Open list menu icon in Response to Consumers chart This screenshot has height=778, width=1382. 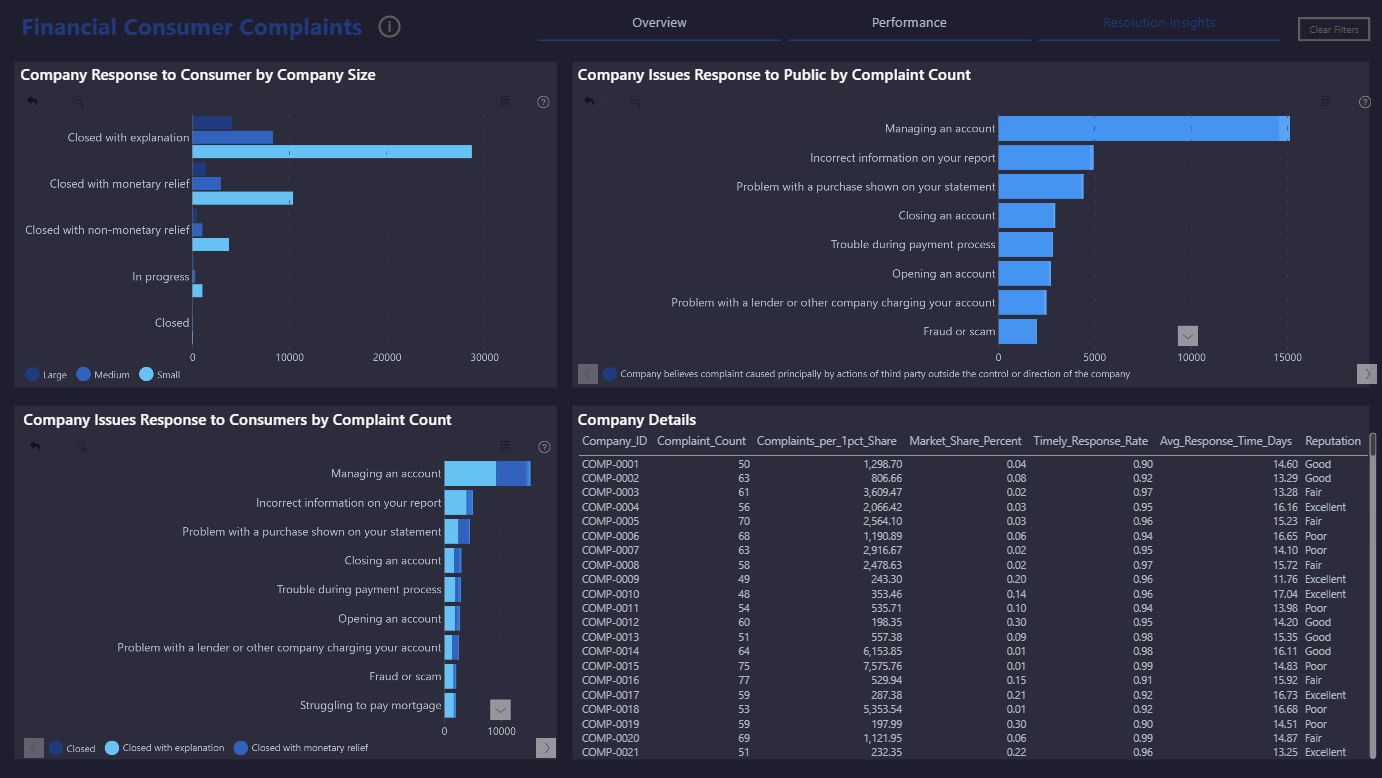click(x=506, y=446)
